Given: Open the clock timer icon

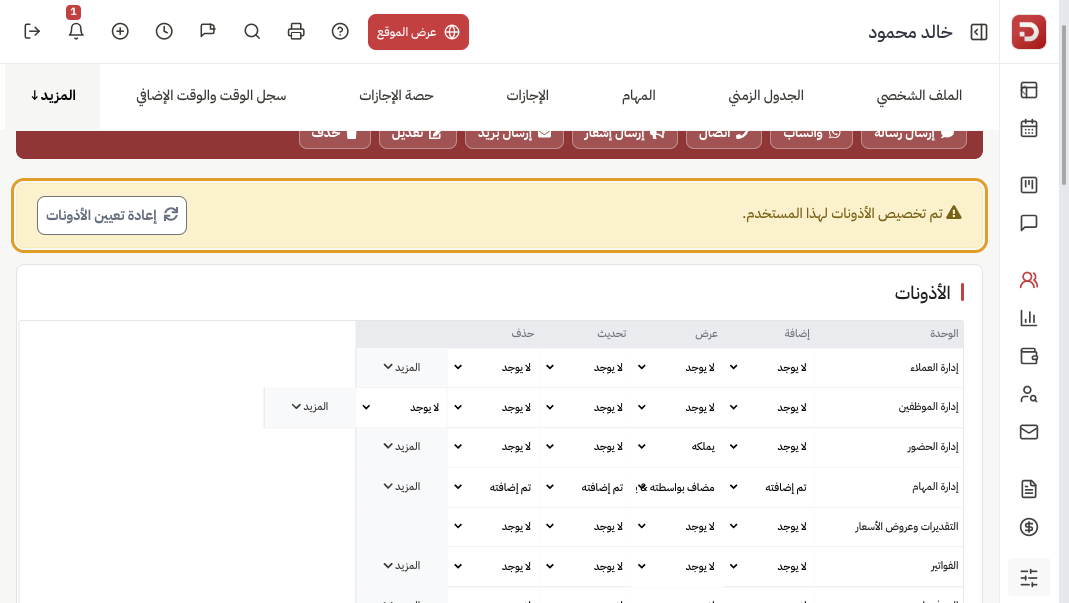Looking at the screenshot, I should [164, 31].
